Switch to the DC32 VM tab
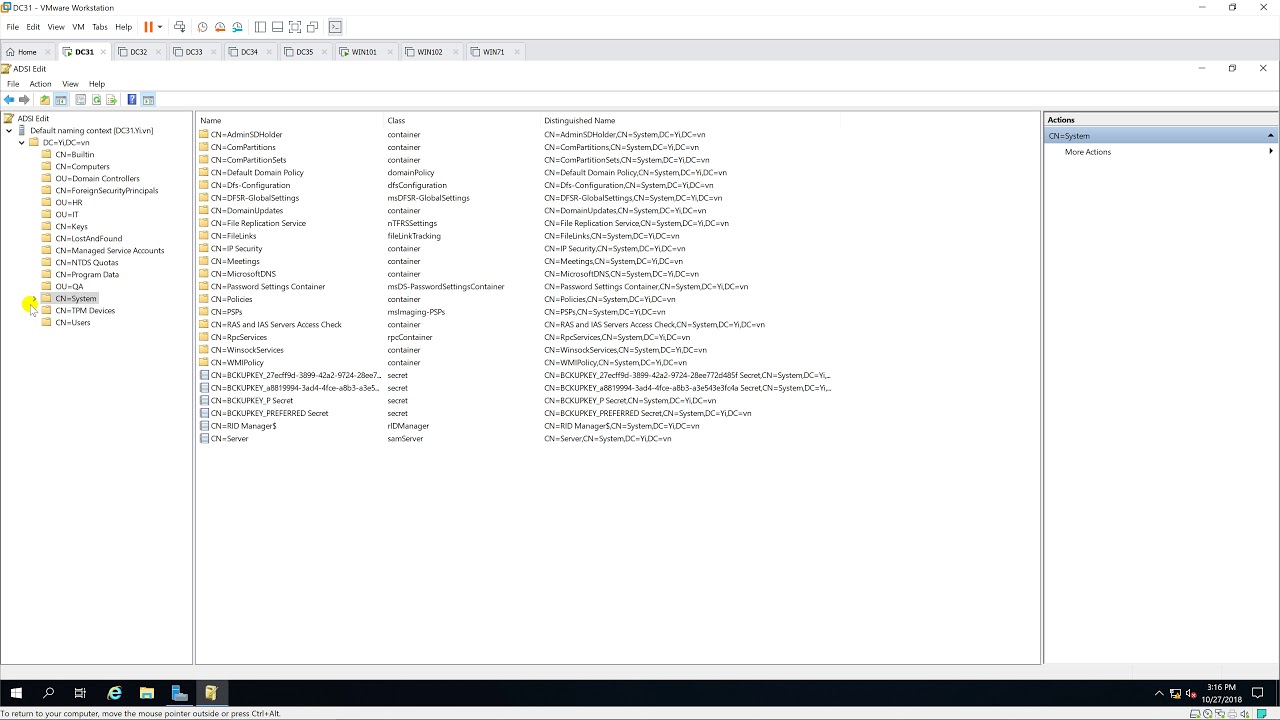This screenshot has width=1280, height=720. (x=138, y=52)
